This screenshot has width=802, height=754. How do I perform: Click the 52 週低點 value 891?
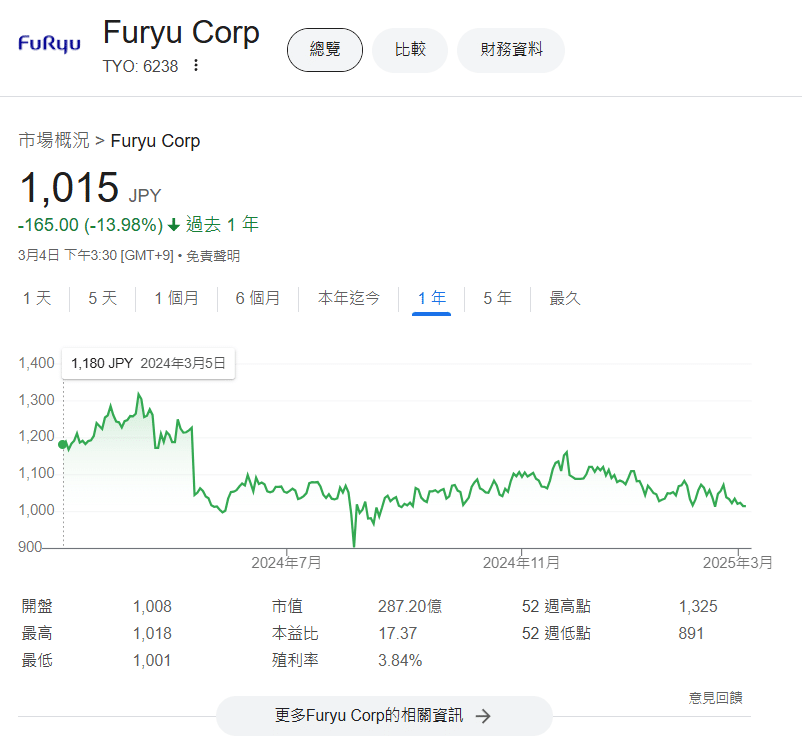pos(691,634)
